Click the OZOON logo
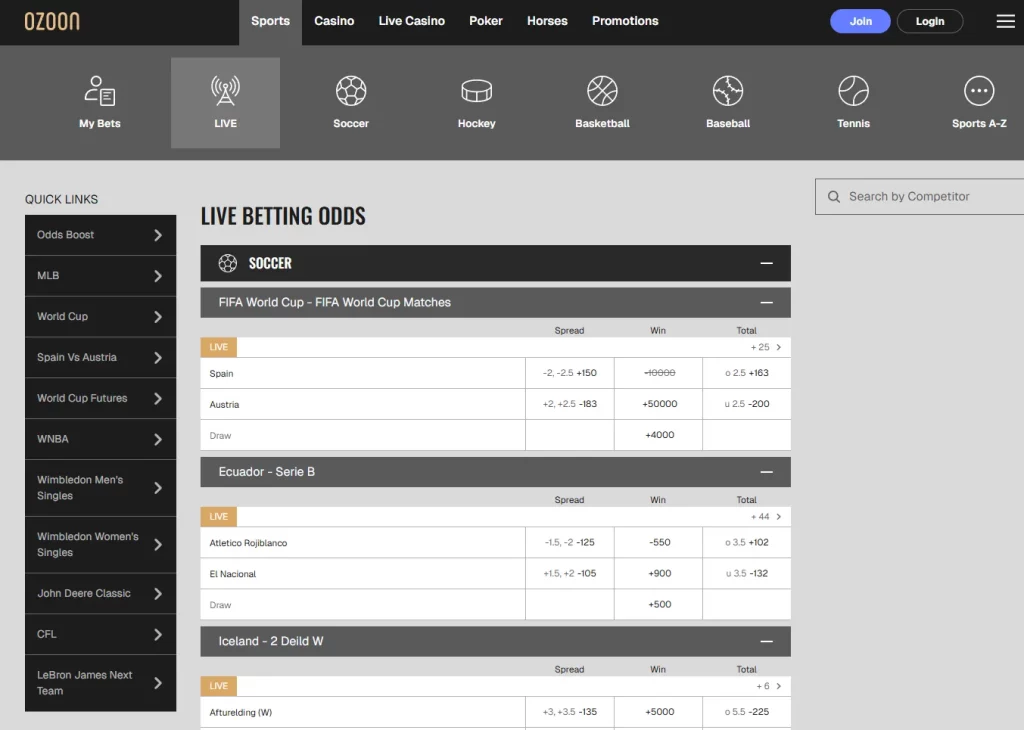This screenshot has height=730, width=1024. tap(52, 21)
